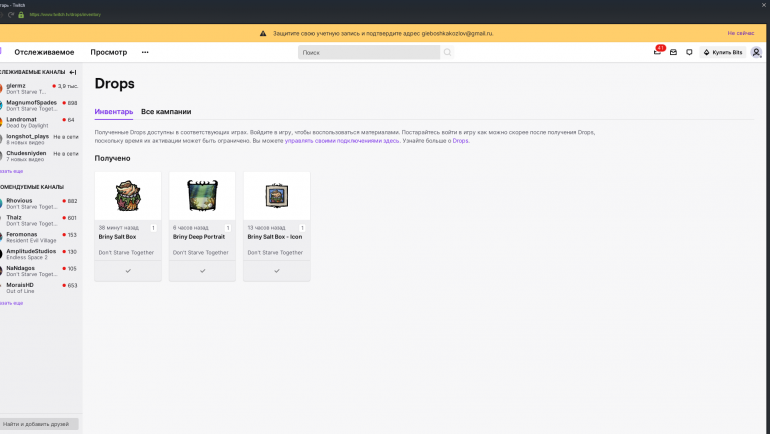
Task: Click the Briny Salt Box item image
Action: coord(128,195)
